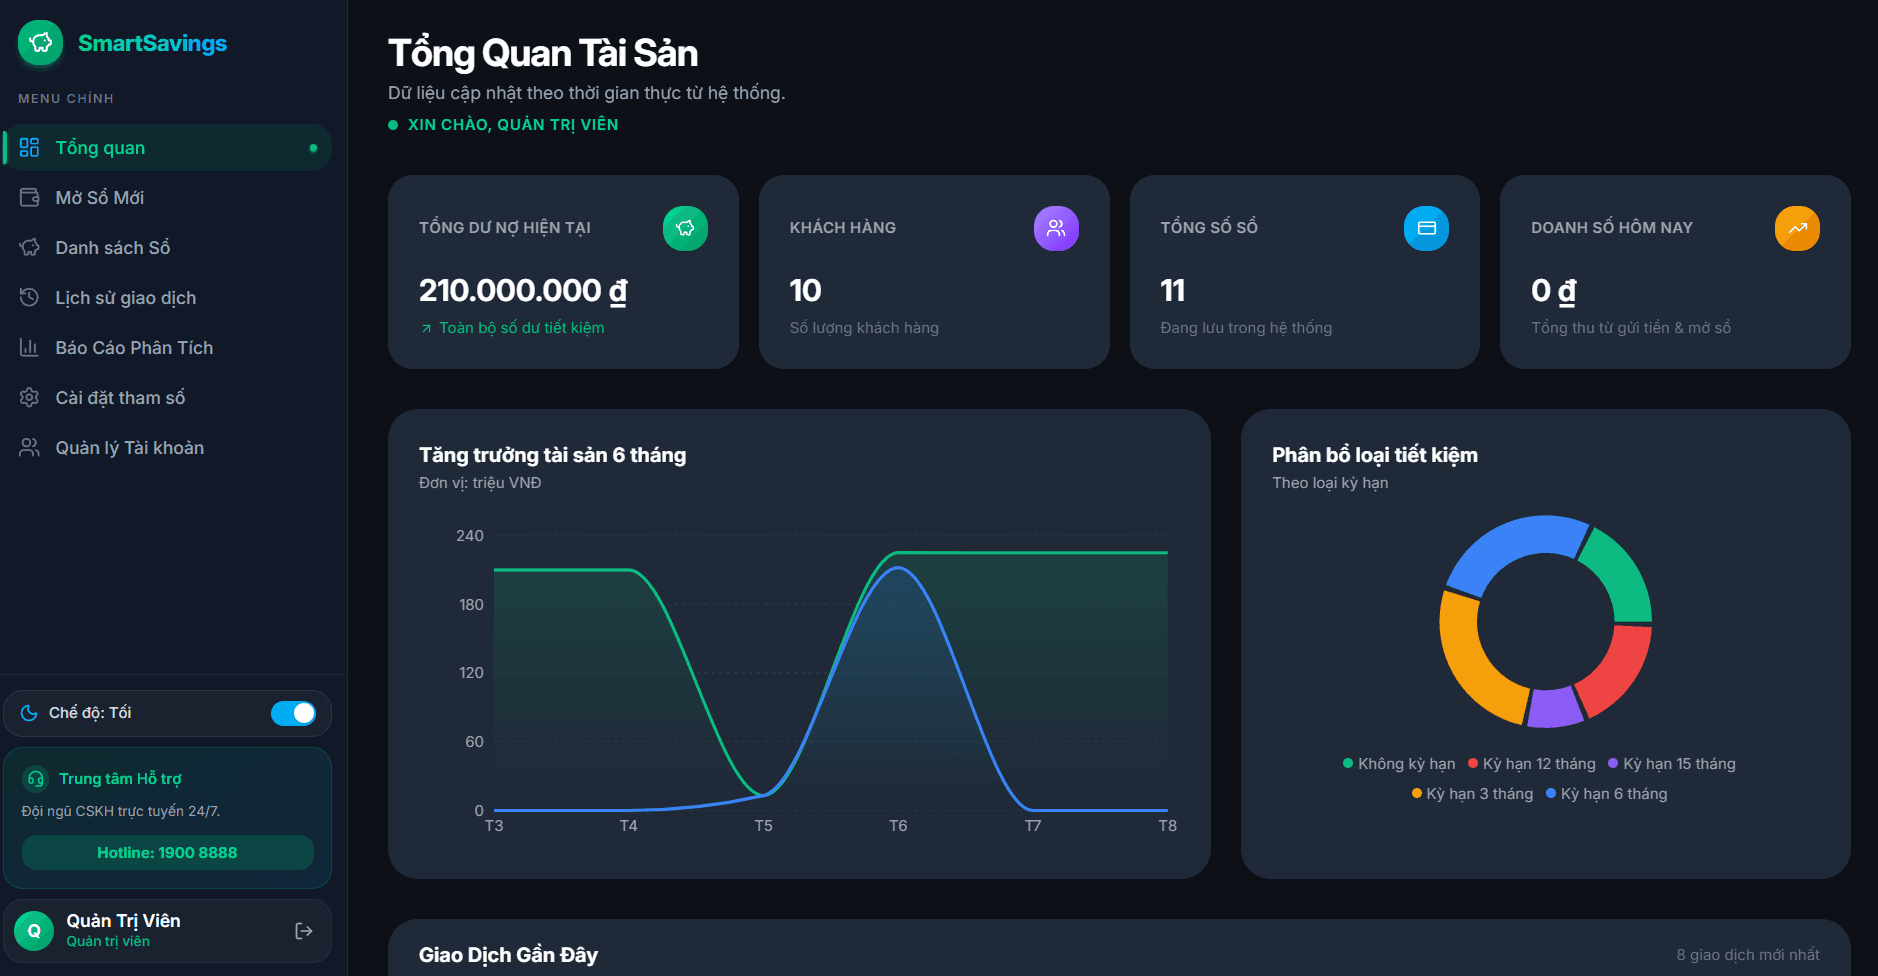Click the blue card icon on Tổng số sổ card

(1426, 228)
